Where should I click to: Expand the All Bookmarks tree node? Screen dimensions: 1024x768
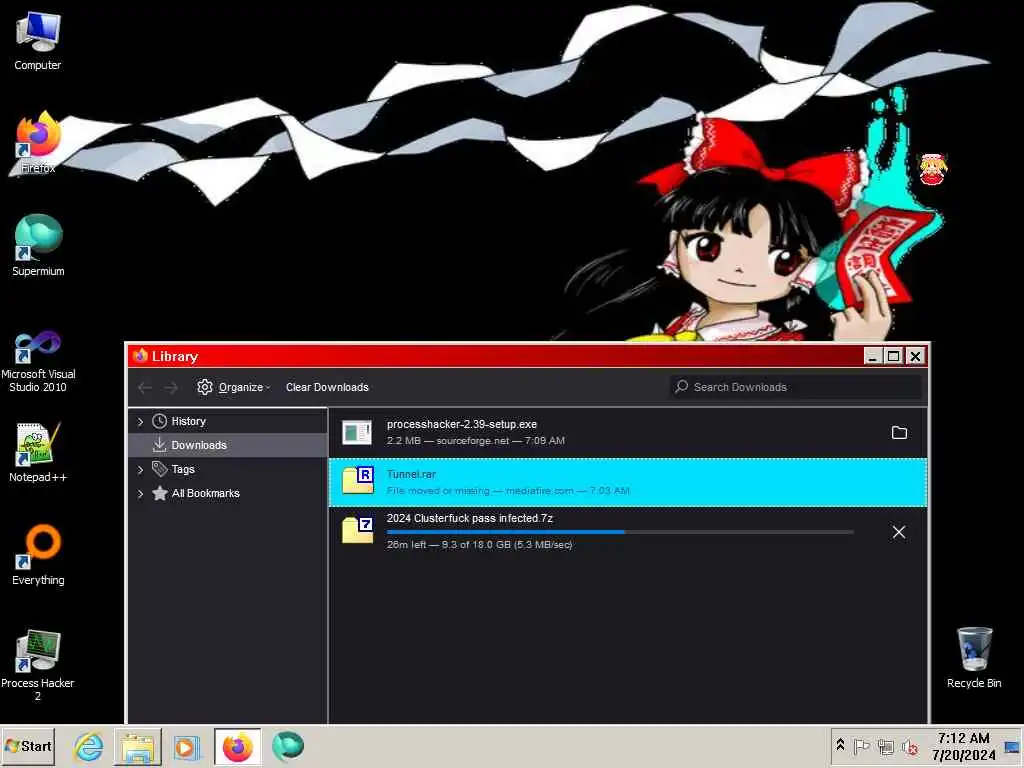140,494
